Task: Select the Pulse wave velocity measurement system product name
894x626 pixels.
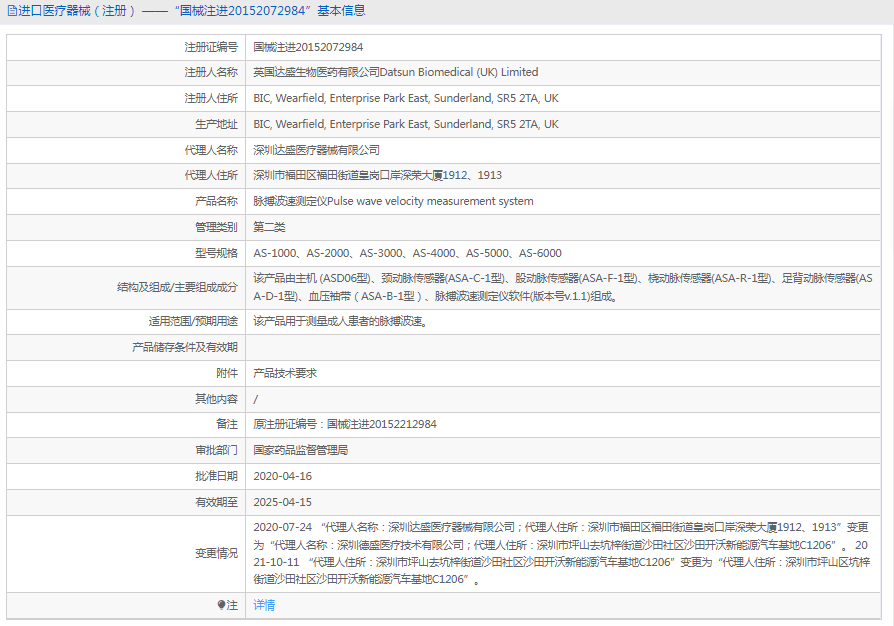Action: pos(393,201)
